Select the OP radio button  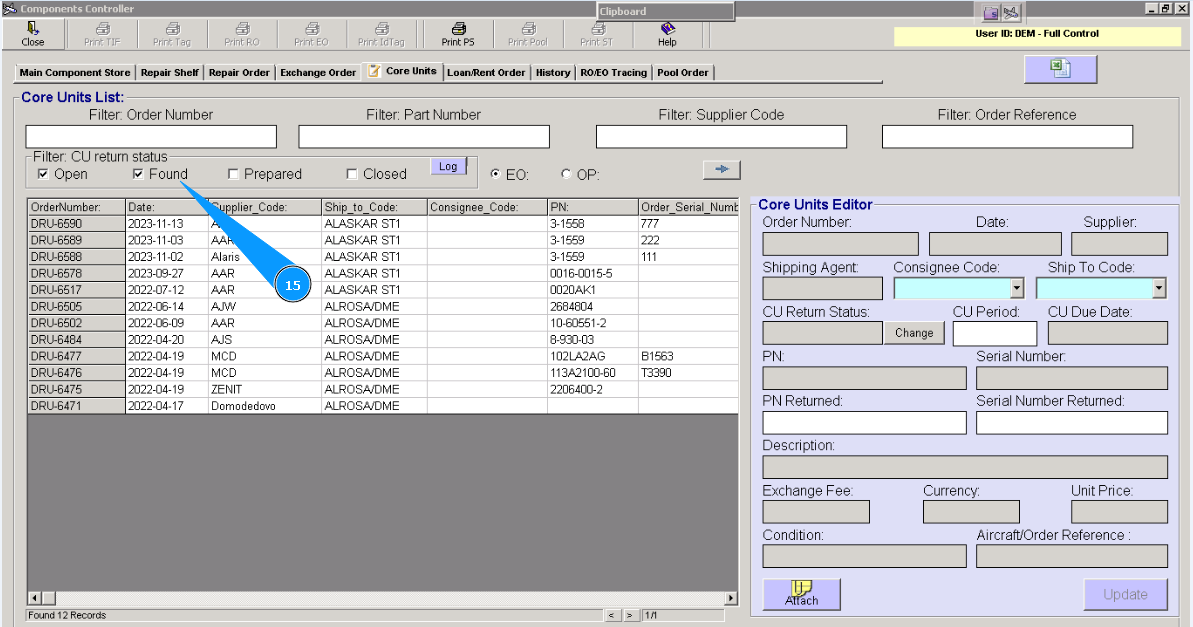567,175
